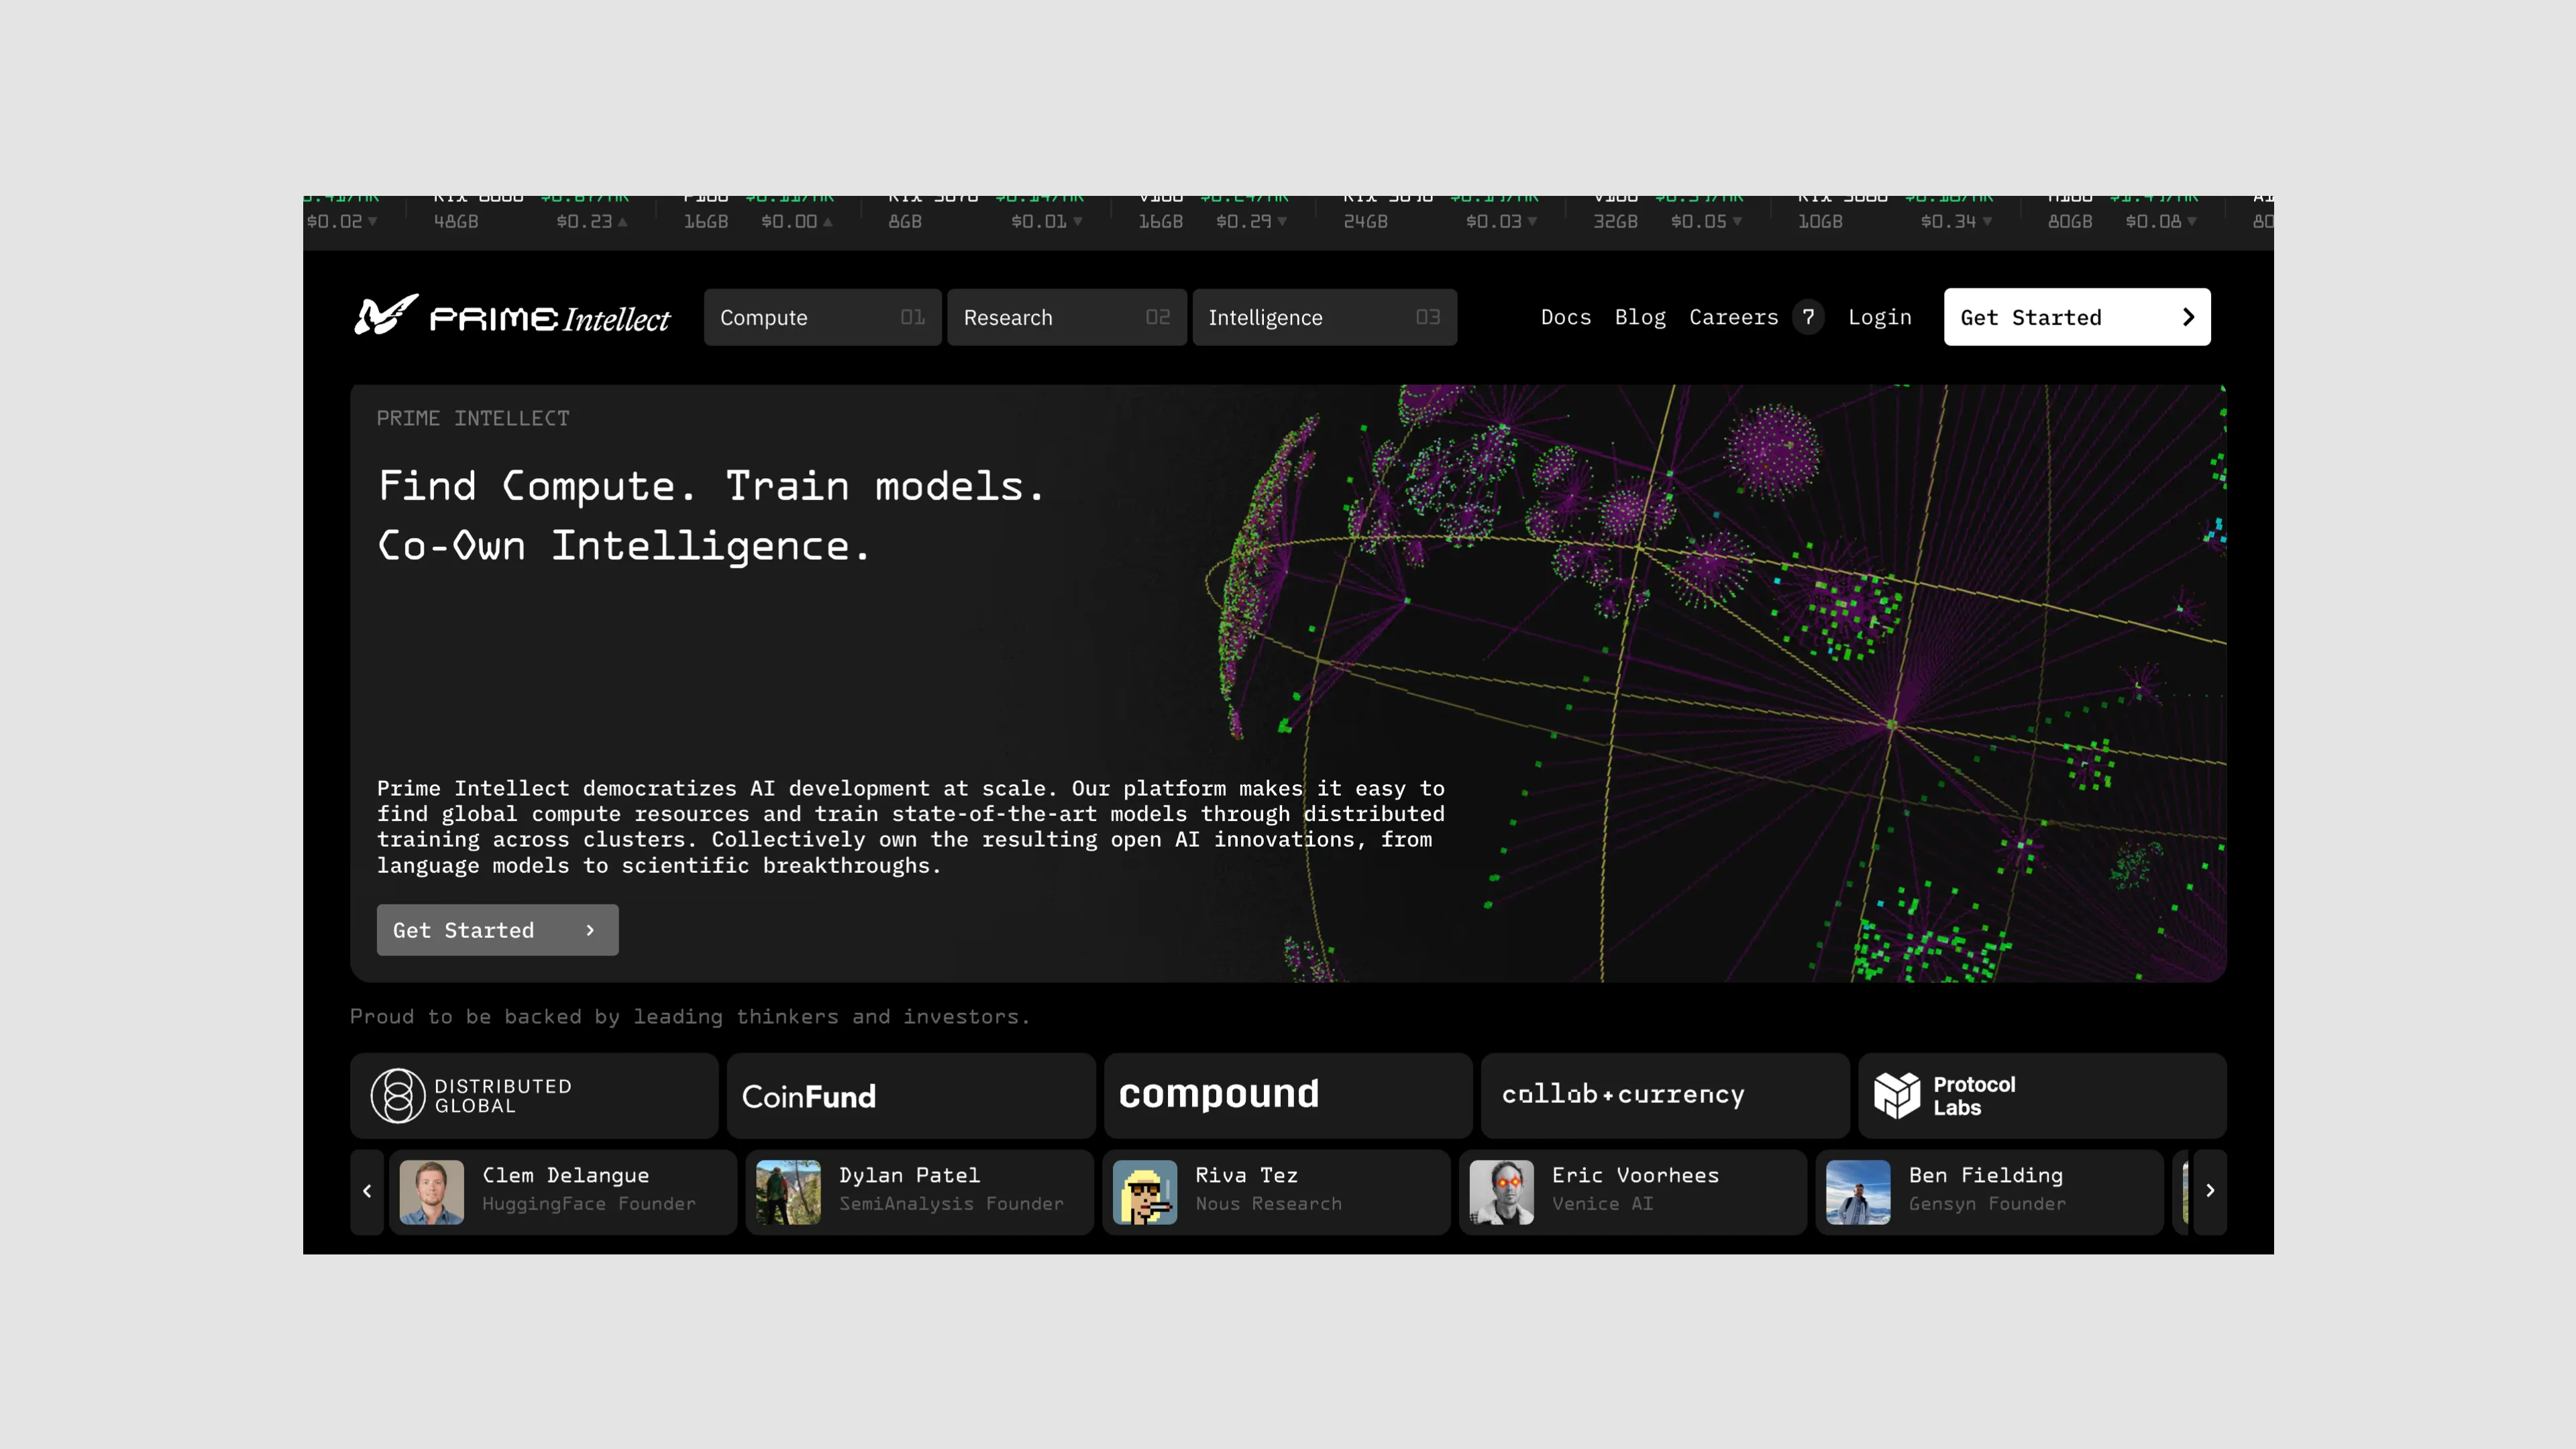Viewport: 2576px width, 1449px height.
Task: Go to the Docs page
Action: coord(1565,317)
